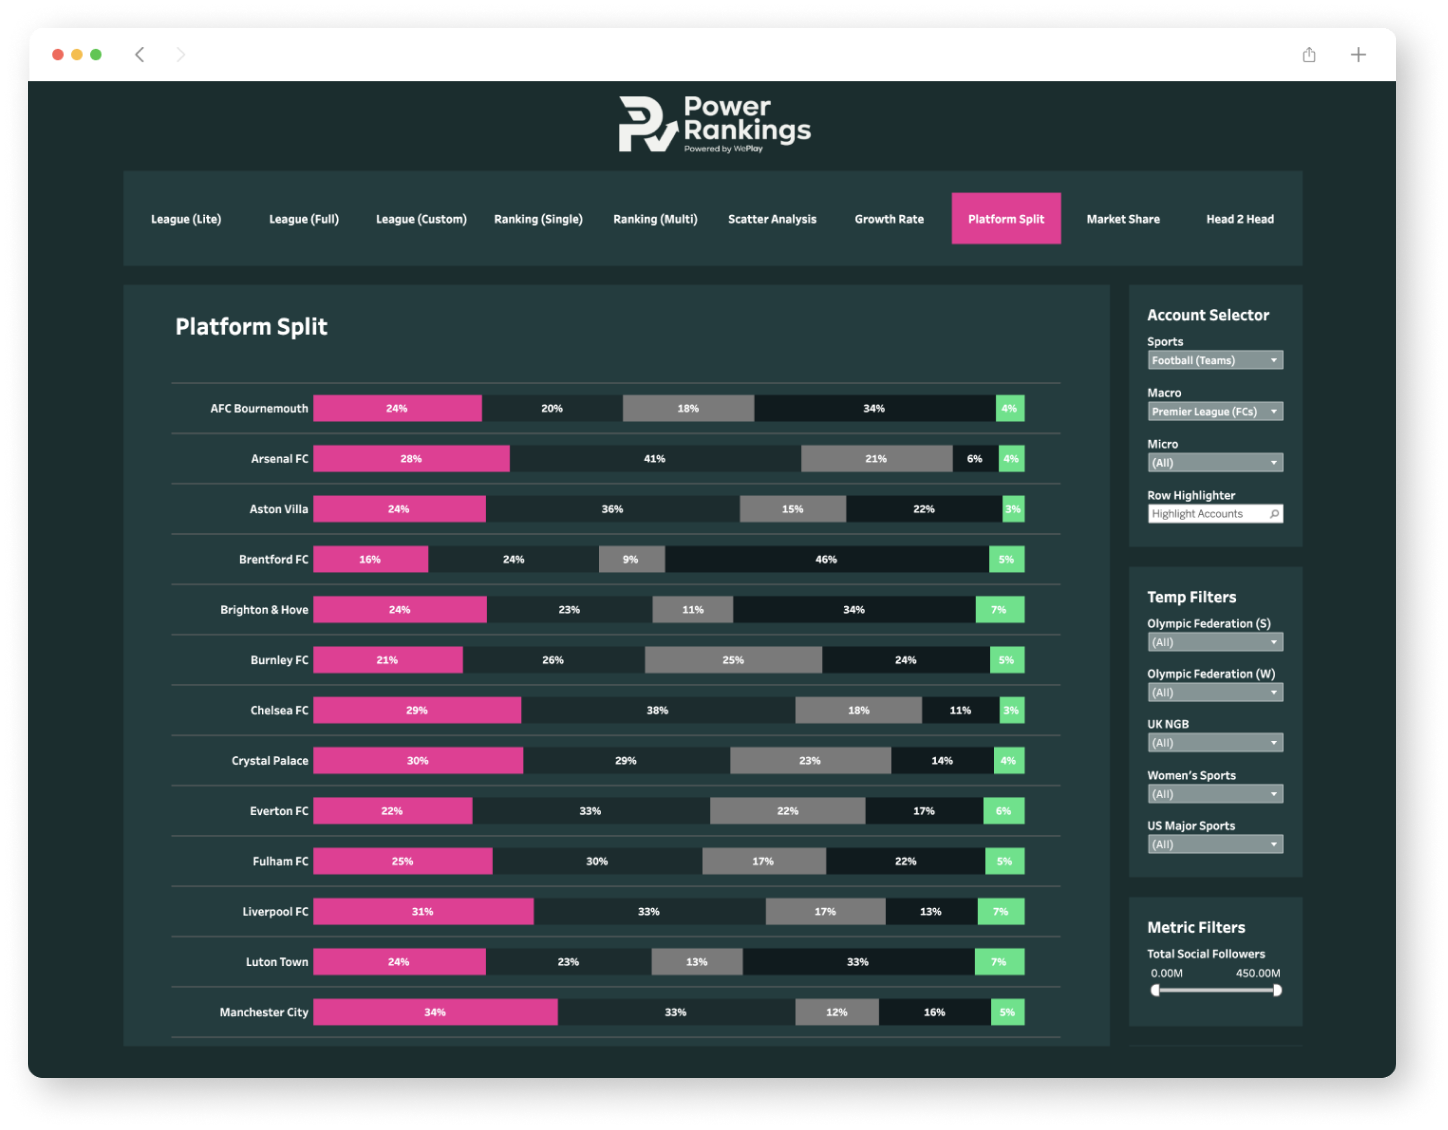Click the Liverpool FC row label
The width and height of the screenshot is (1448, 1130).
point(275,912)
